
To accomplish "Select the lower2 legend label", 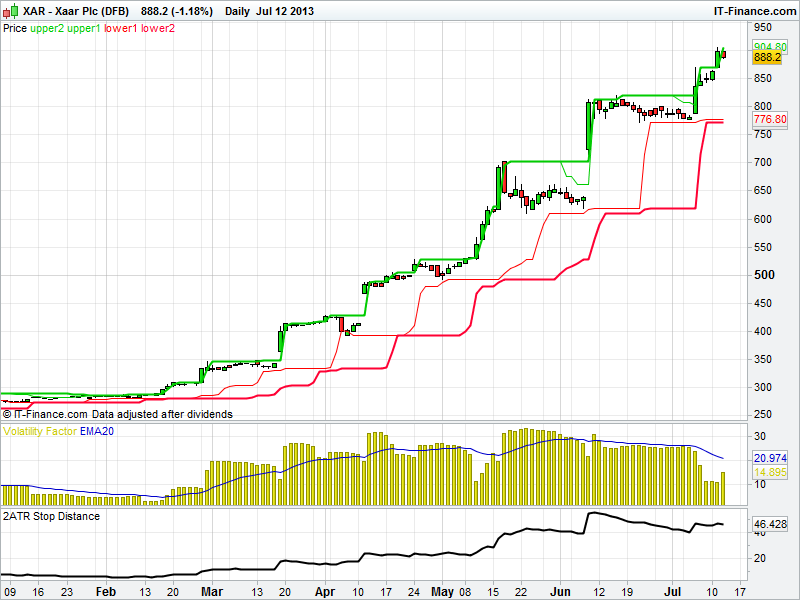I will [x=158, y=29].
